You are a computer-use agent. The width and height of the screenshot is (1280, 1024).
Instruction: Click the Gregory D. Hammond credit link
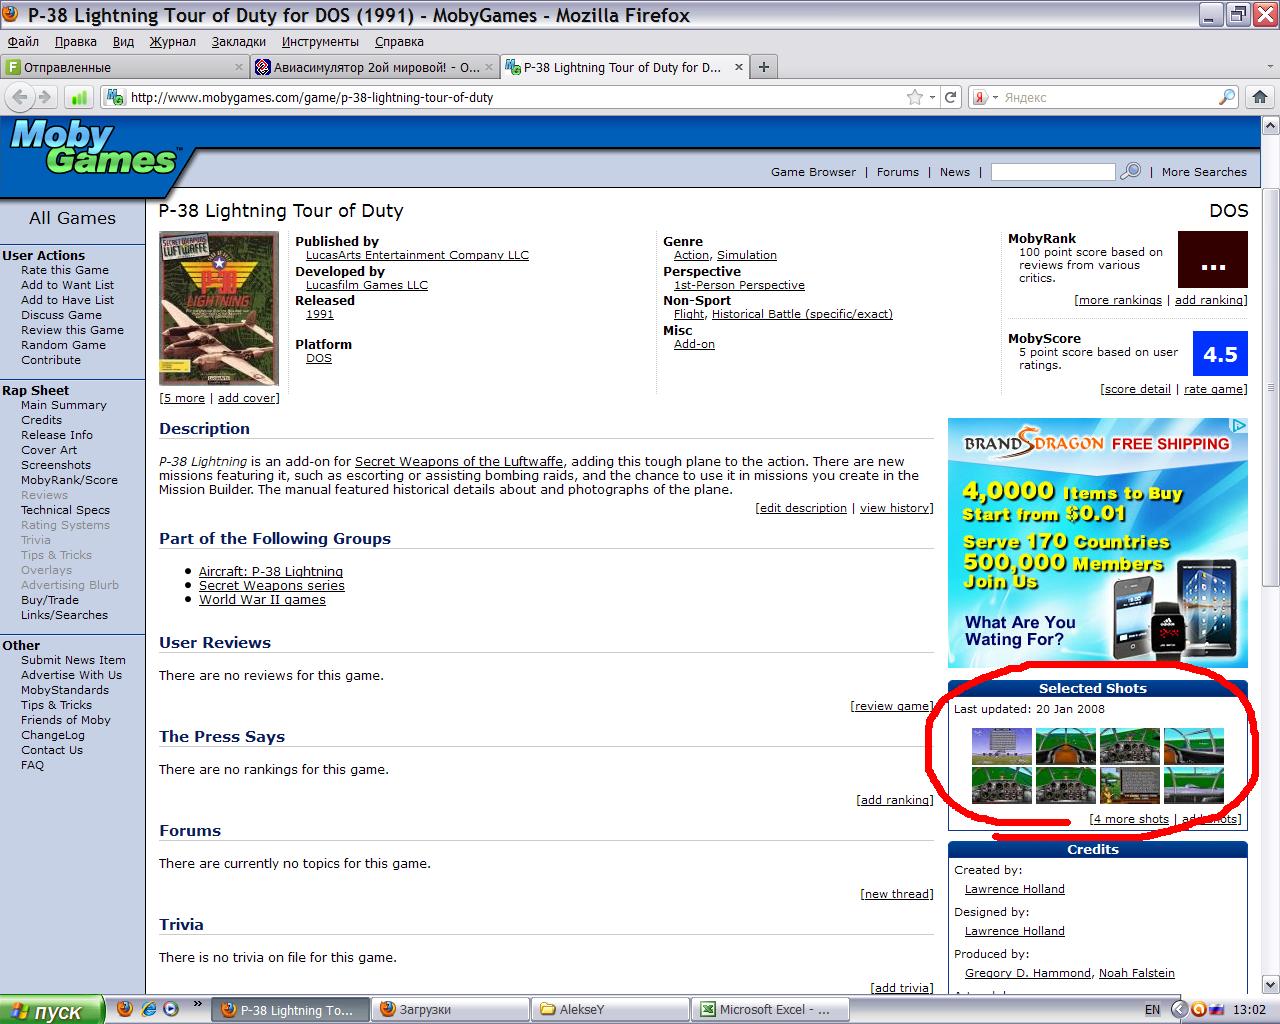1028,973
